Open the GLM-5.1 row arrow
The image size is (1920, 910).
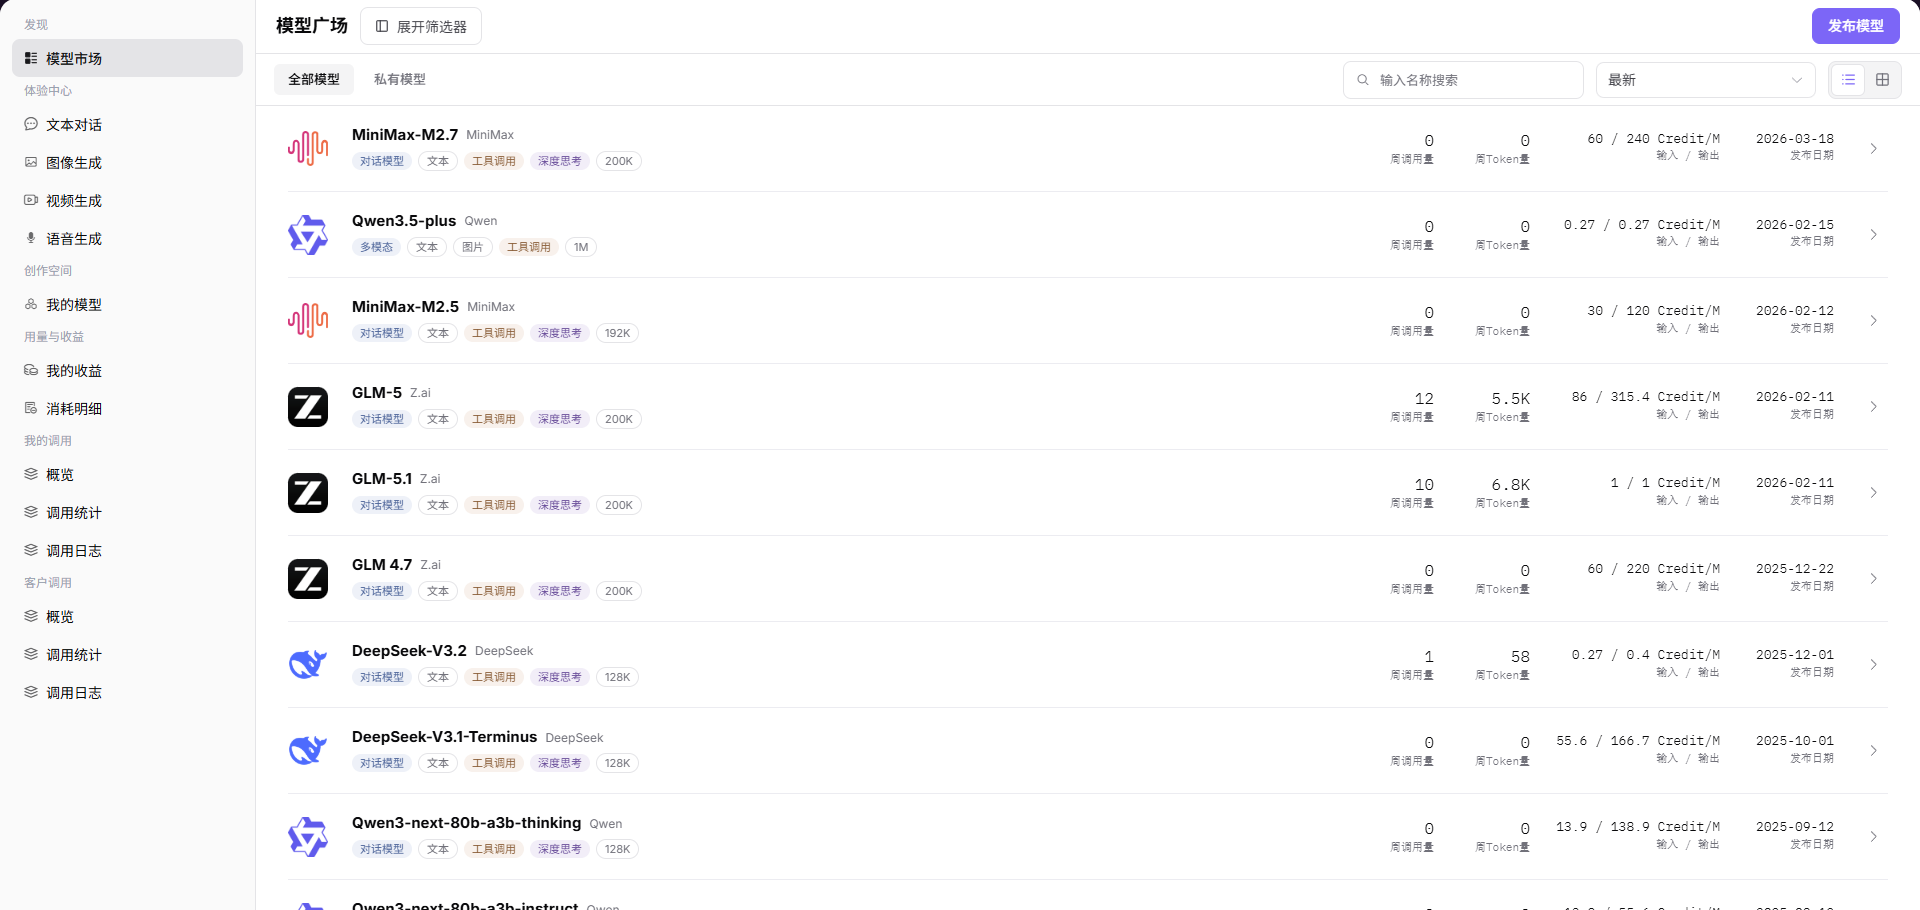click(x=1873, y=492)
